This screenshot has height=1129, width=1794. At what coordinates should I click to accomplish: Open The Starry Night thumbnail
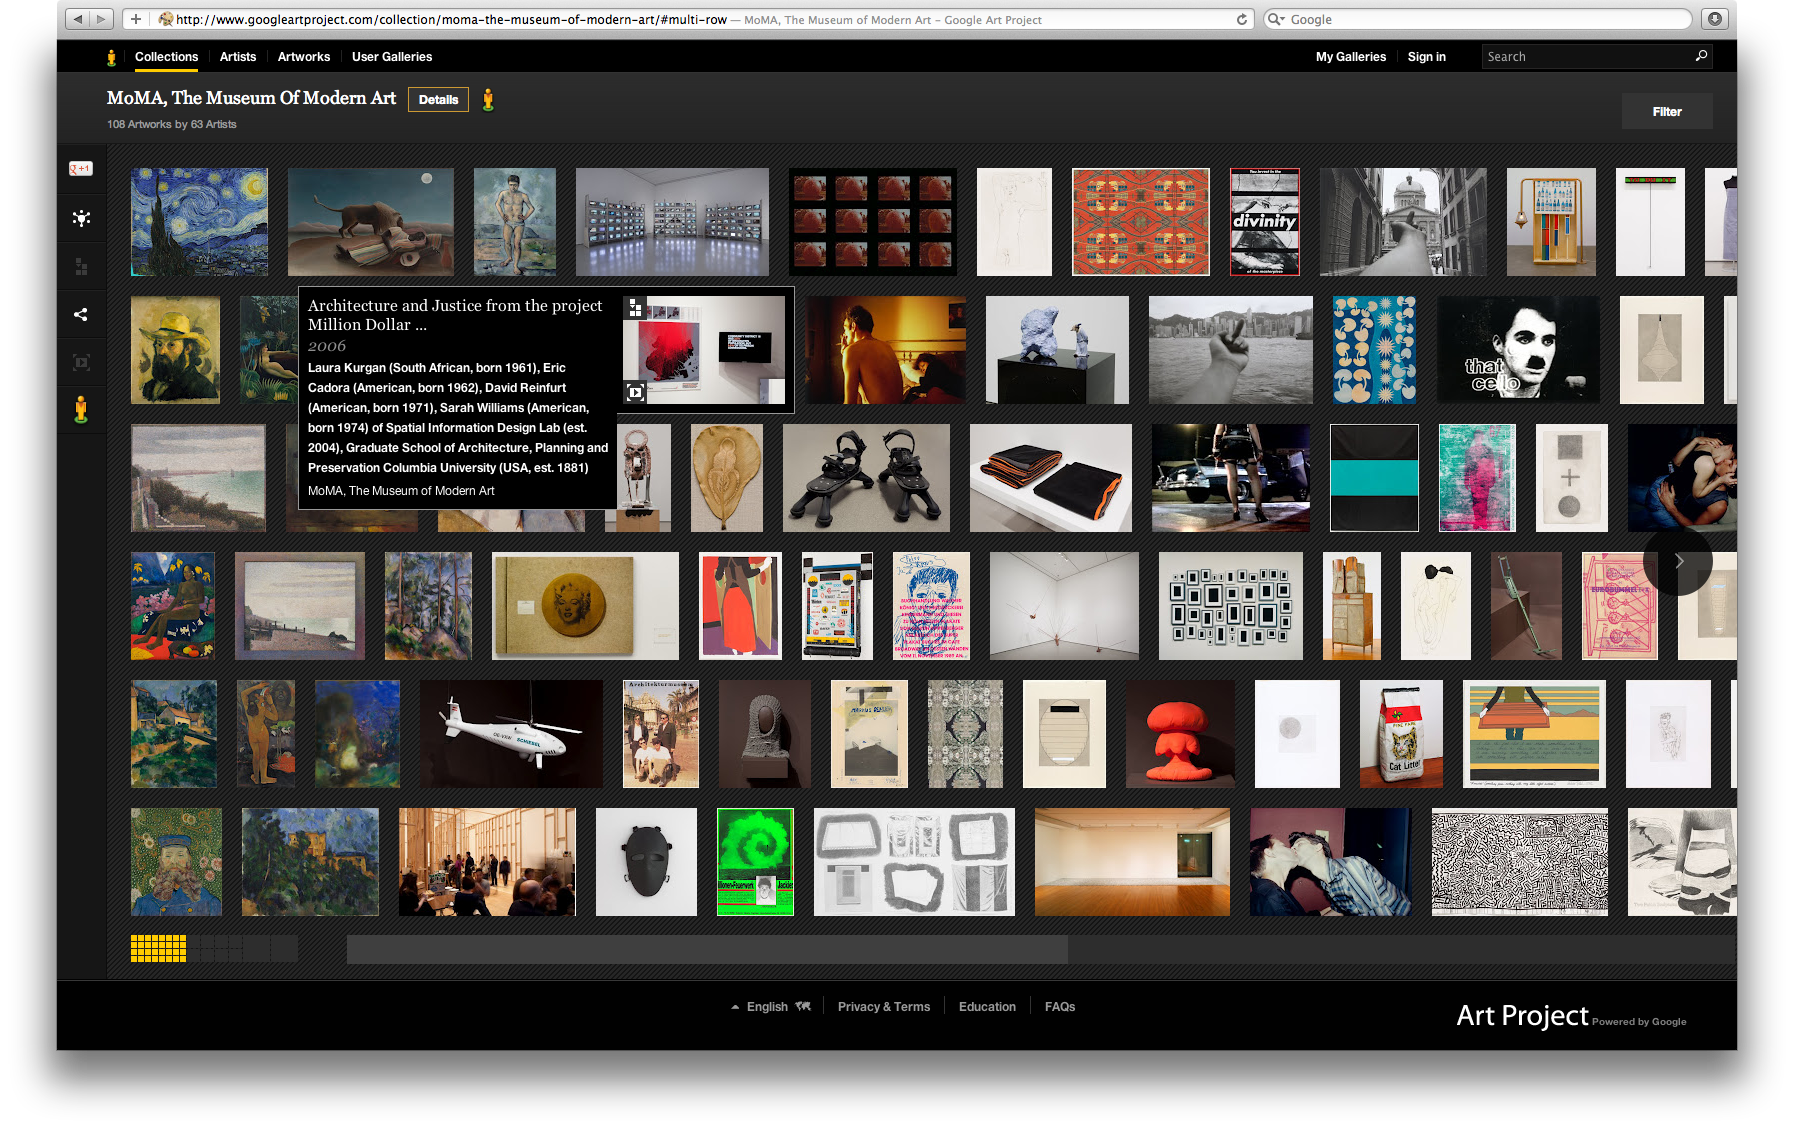pos(198,221)
